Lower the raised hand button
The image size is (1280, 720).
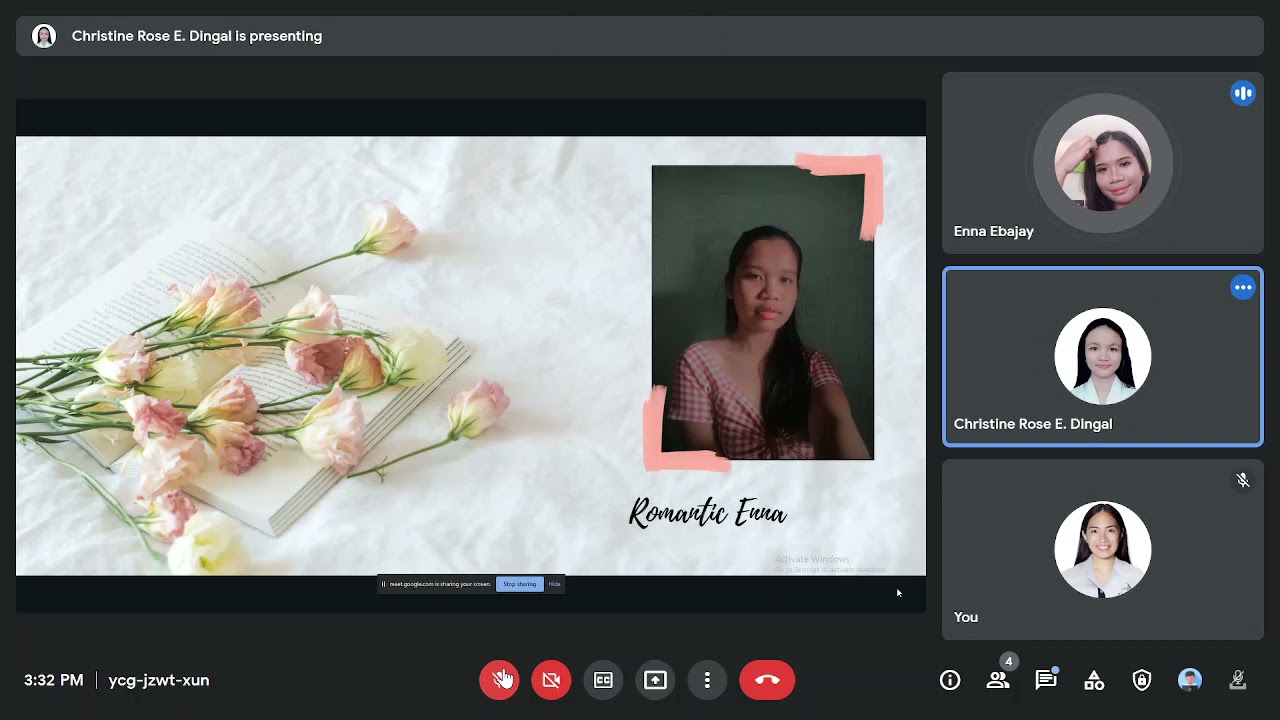pyautogui.click(x=499, y=680)
